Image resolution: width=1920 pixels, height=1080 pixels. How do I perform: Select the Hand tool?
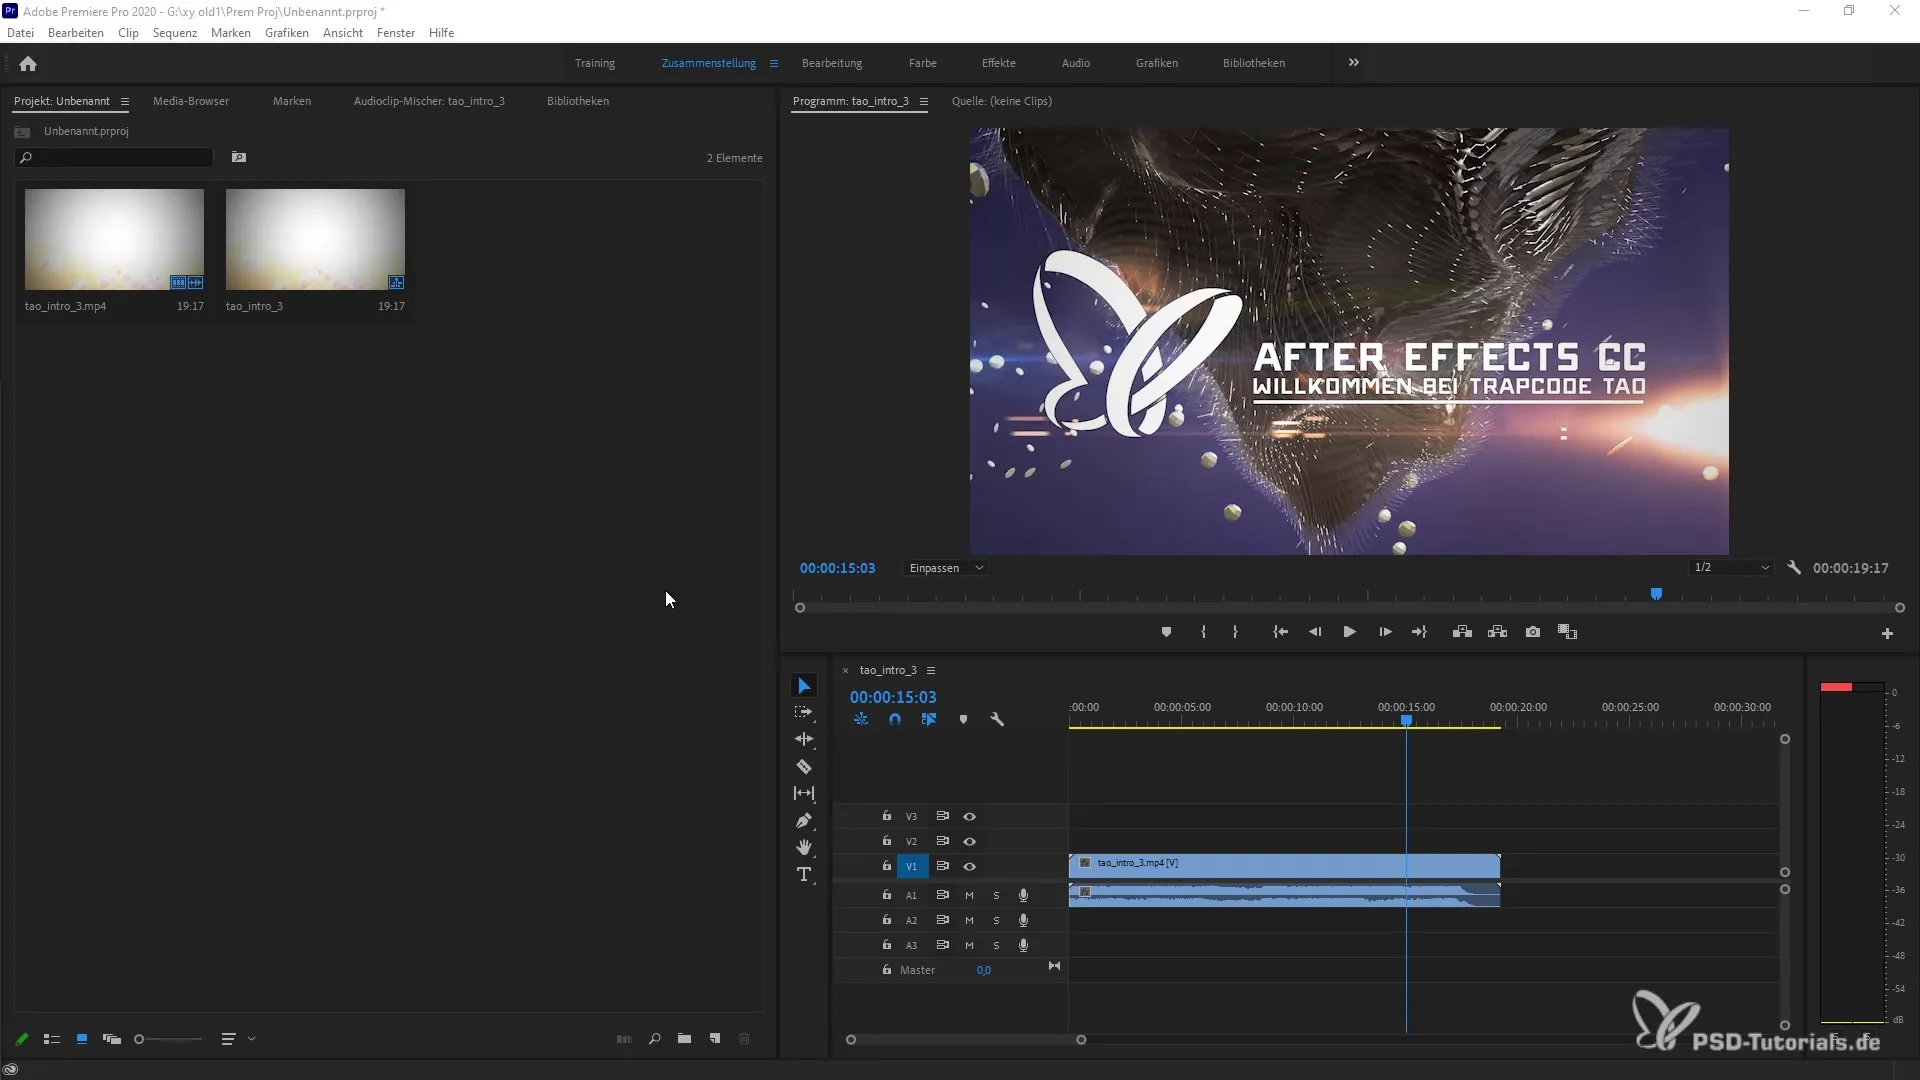coord(804,847)
